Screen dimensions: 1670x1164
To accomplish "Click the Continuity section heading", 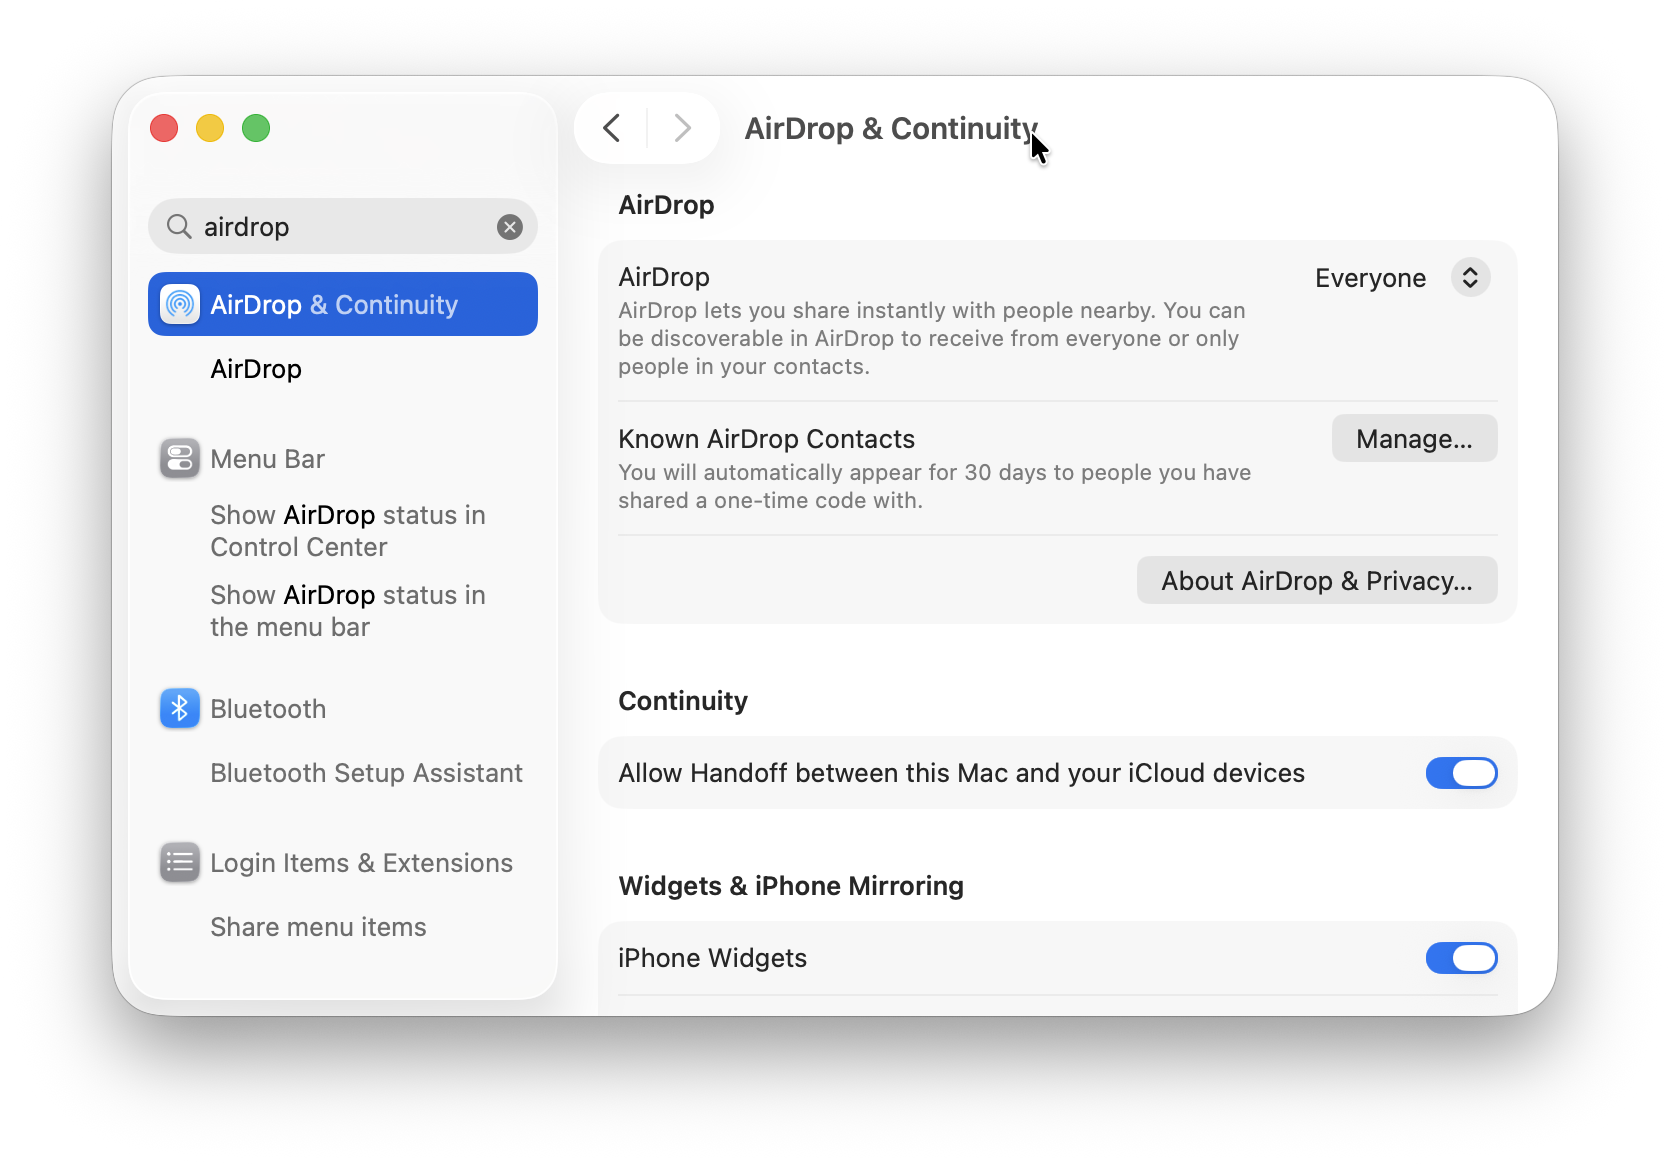I will (x=683, y=701).
